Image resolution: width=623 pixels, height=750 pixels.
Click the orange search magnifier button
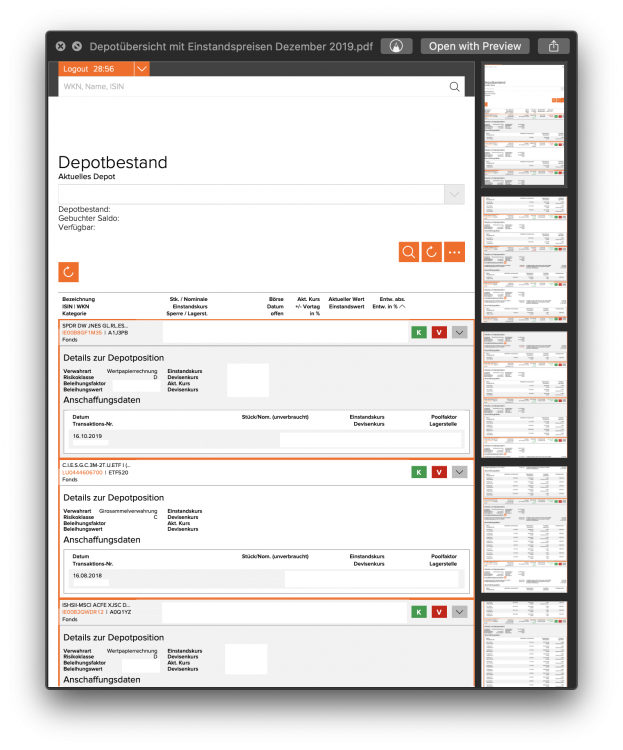(x=409, y=252)
